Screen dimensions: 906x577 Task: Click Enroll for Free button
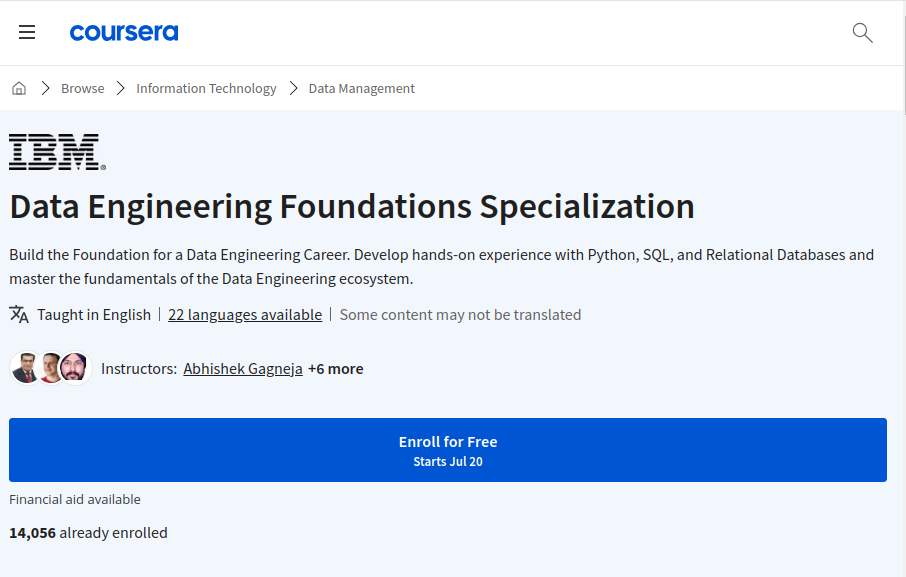[x=448, y=449]
